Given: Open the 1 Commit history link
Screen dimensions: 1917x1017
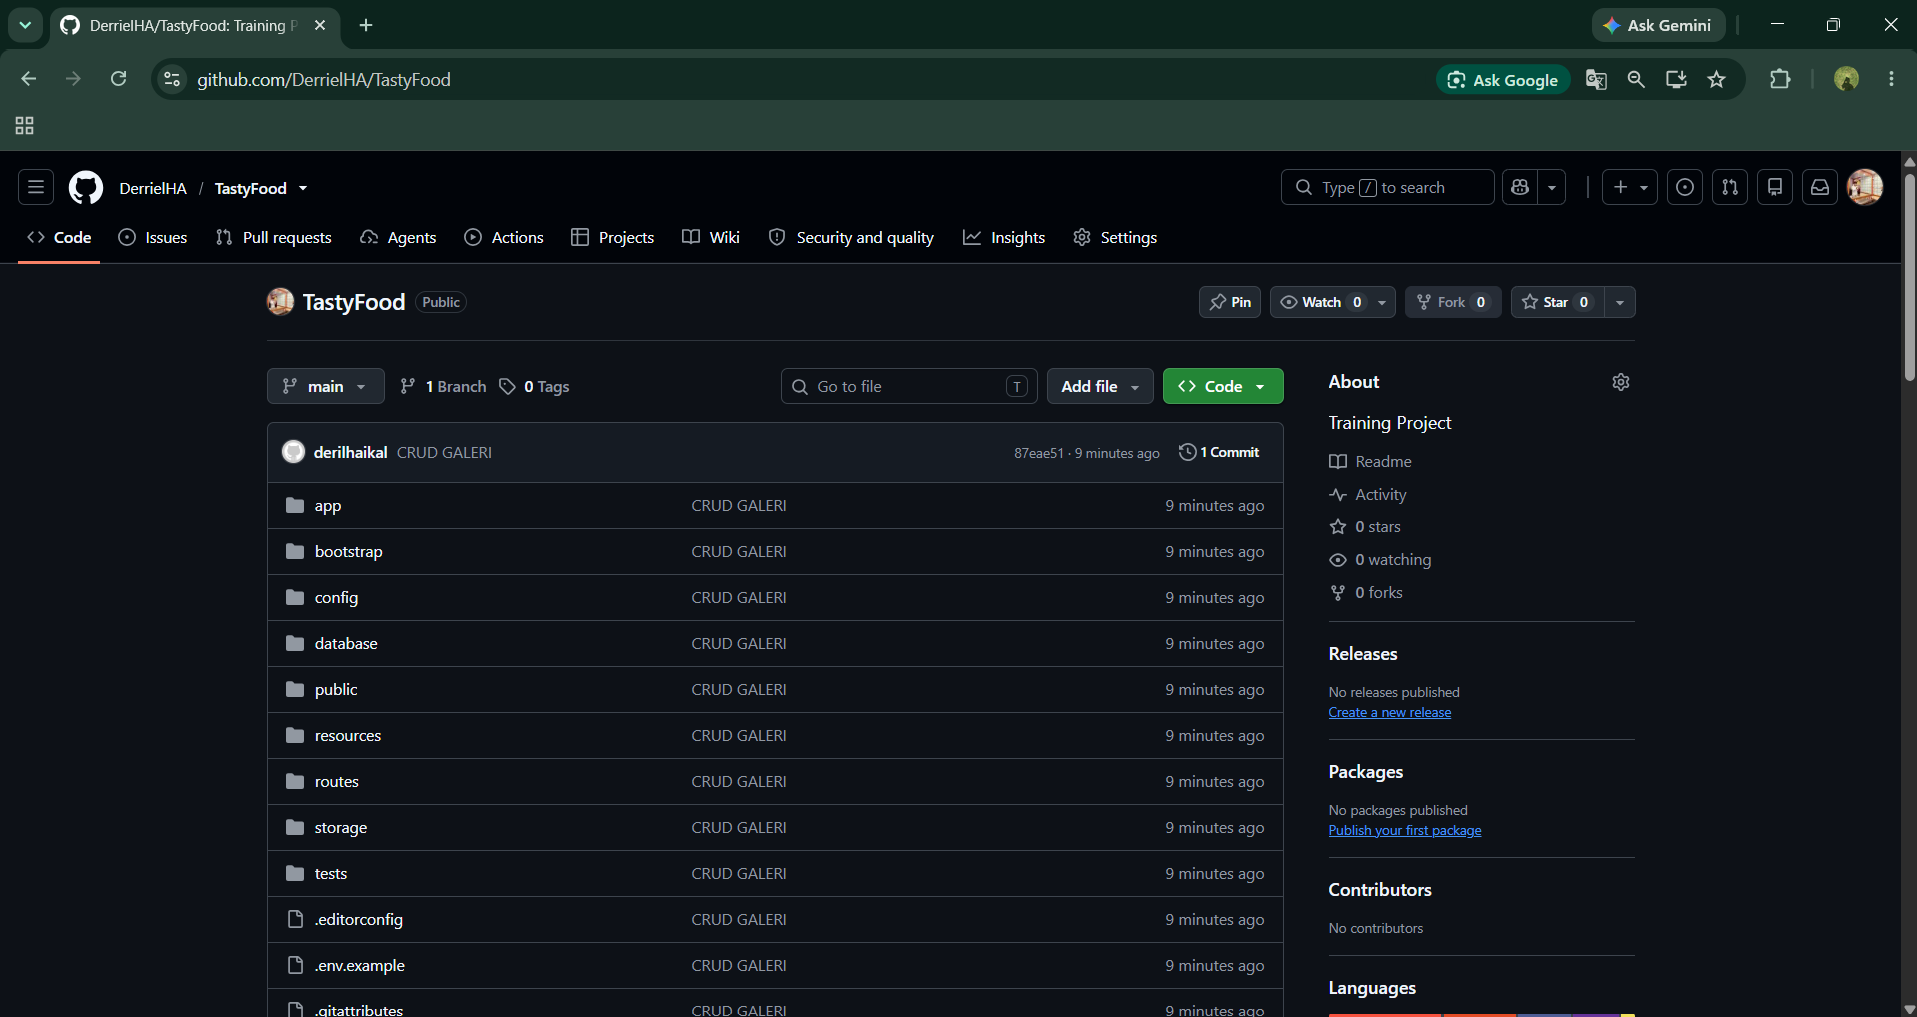Looking at the screenshot, I should [x=1219, y=452].
